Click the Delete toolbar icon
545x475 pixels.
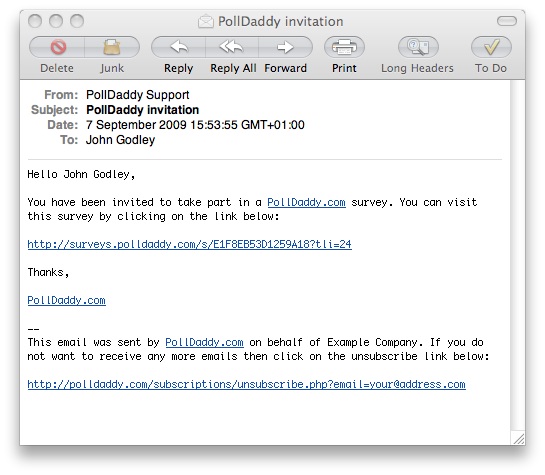[58, 47]
